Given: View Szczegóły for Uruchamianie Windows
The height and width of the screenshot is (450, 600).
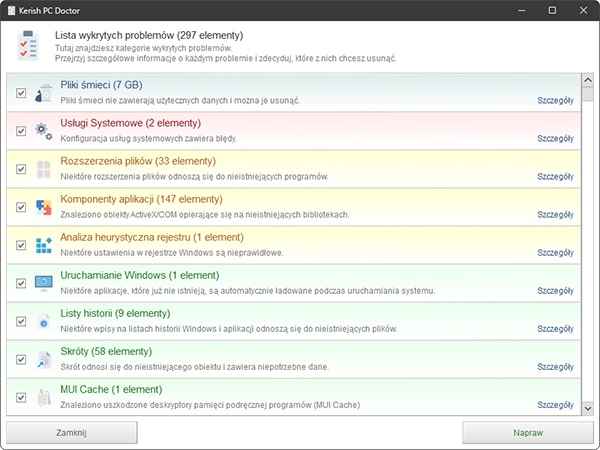Looking at the screenshot, I should [x=555, y=291].
